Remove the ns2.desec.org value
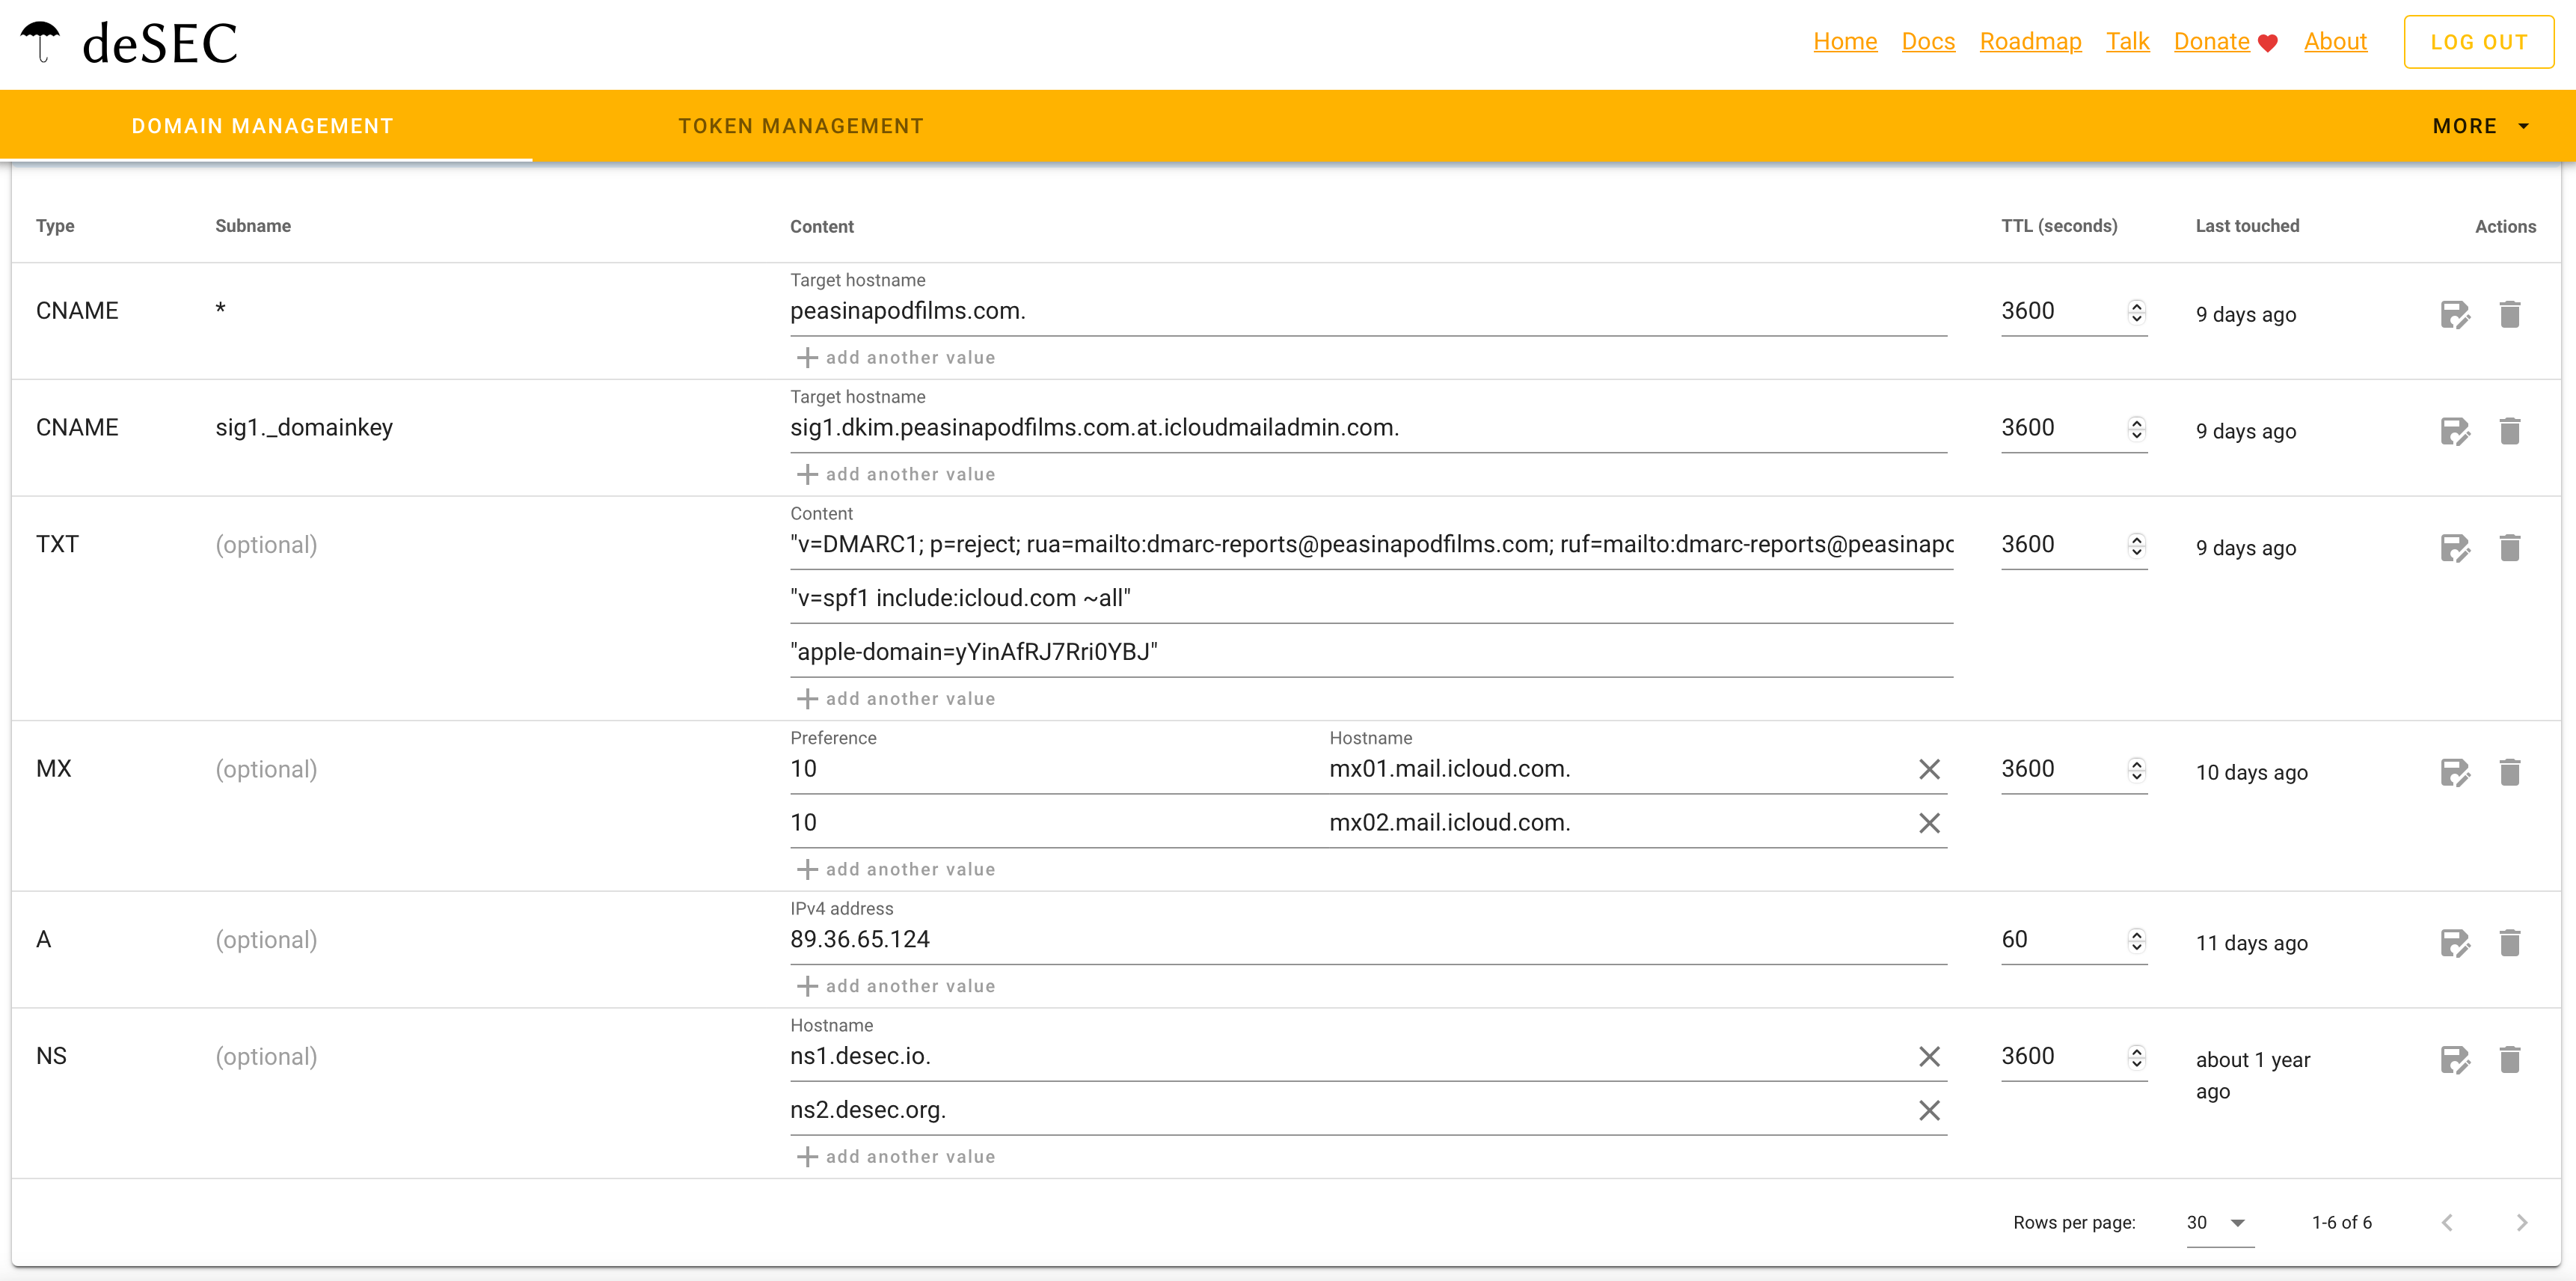 click(1929, 1111)
